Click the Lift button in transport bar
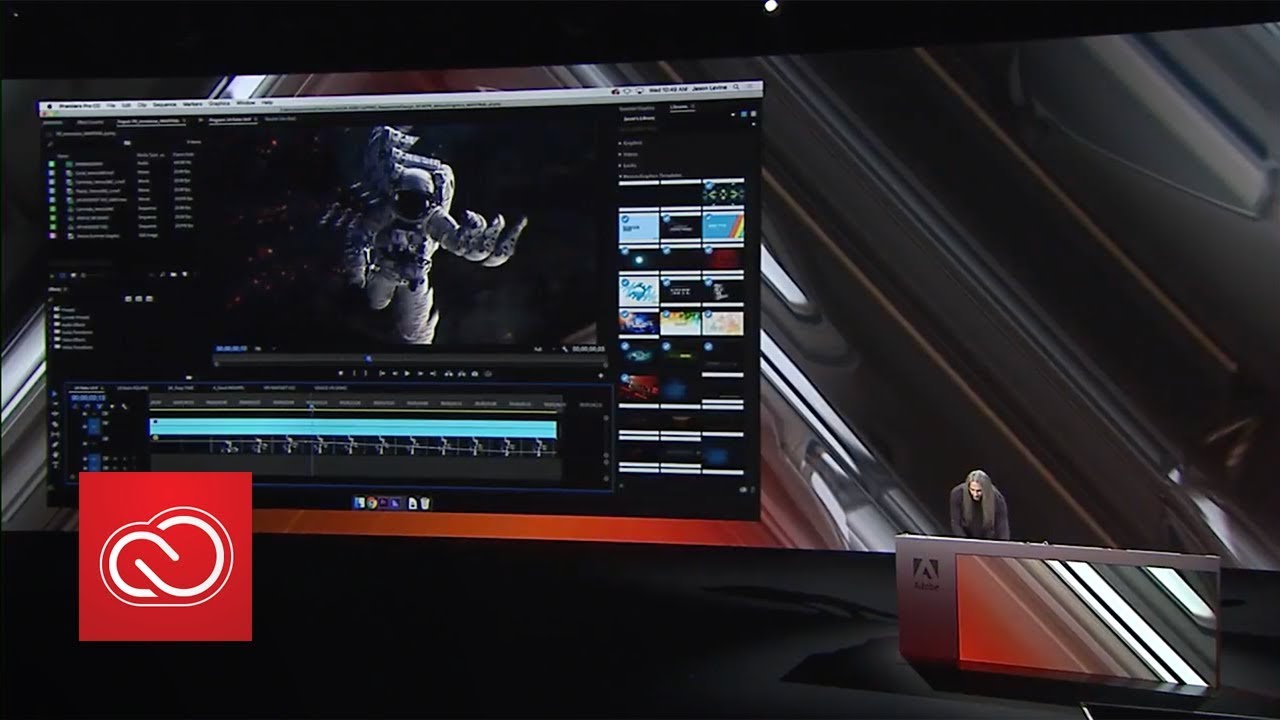Viewport: 1280px width, 720px height. click(x=449, y=373)
